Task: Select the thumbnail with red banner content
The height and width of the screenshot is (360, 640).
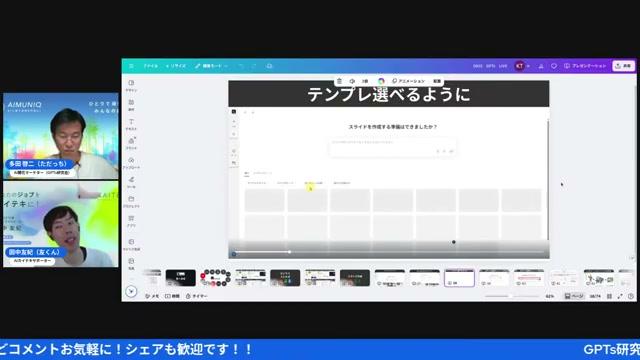Action: (529, 278)
